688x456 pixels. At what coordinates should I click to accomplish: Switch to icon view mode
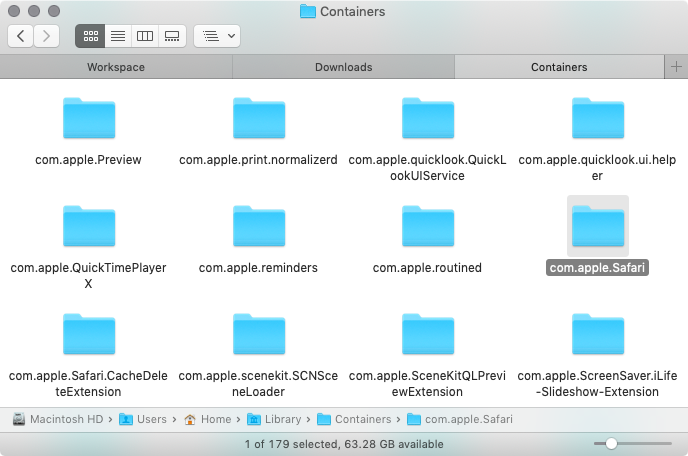click(x=91, y=36)
